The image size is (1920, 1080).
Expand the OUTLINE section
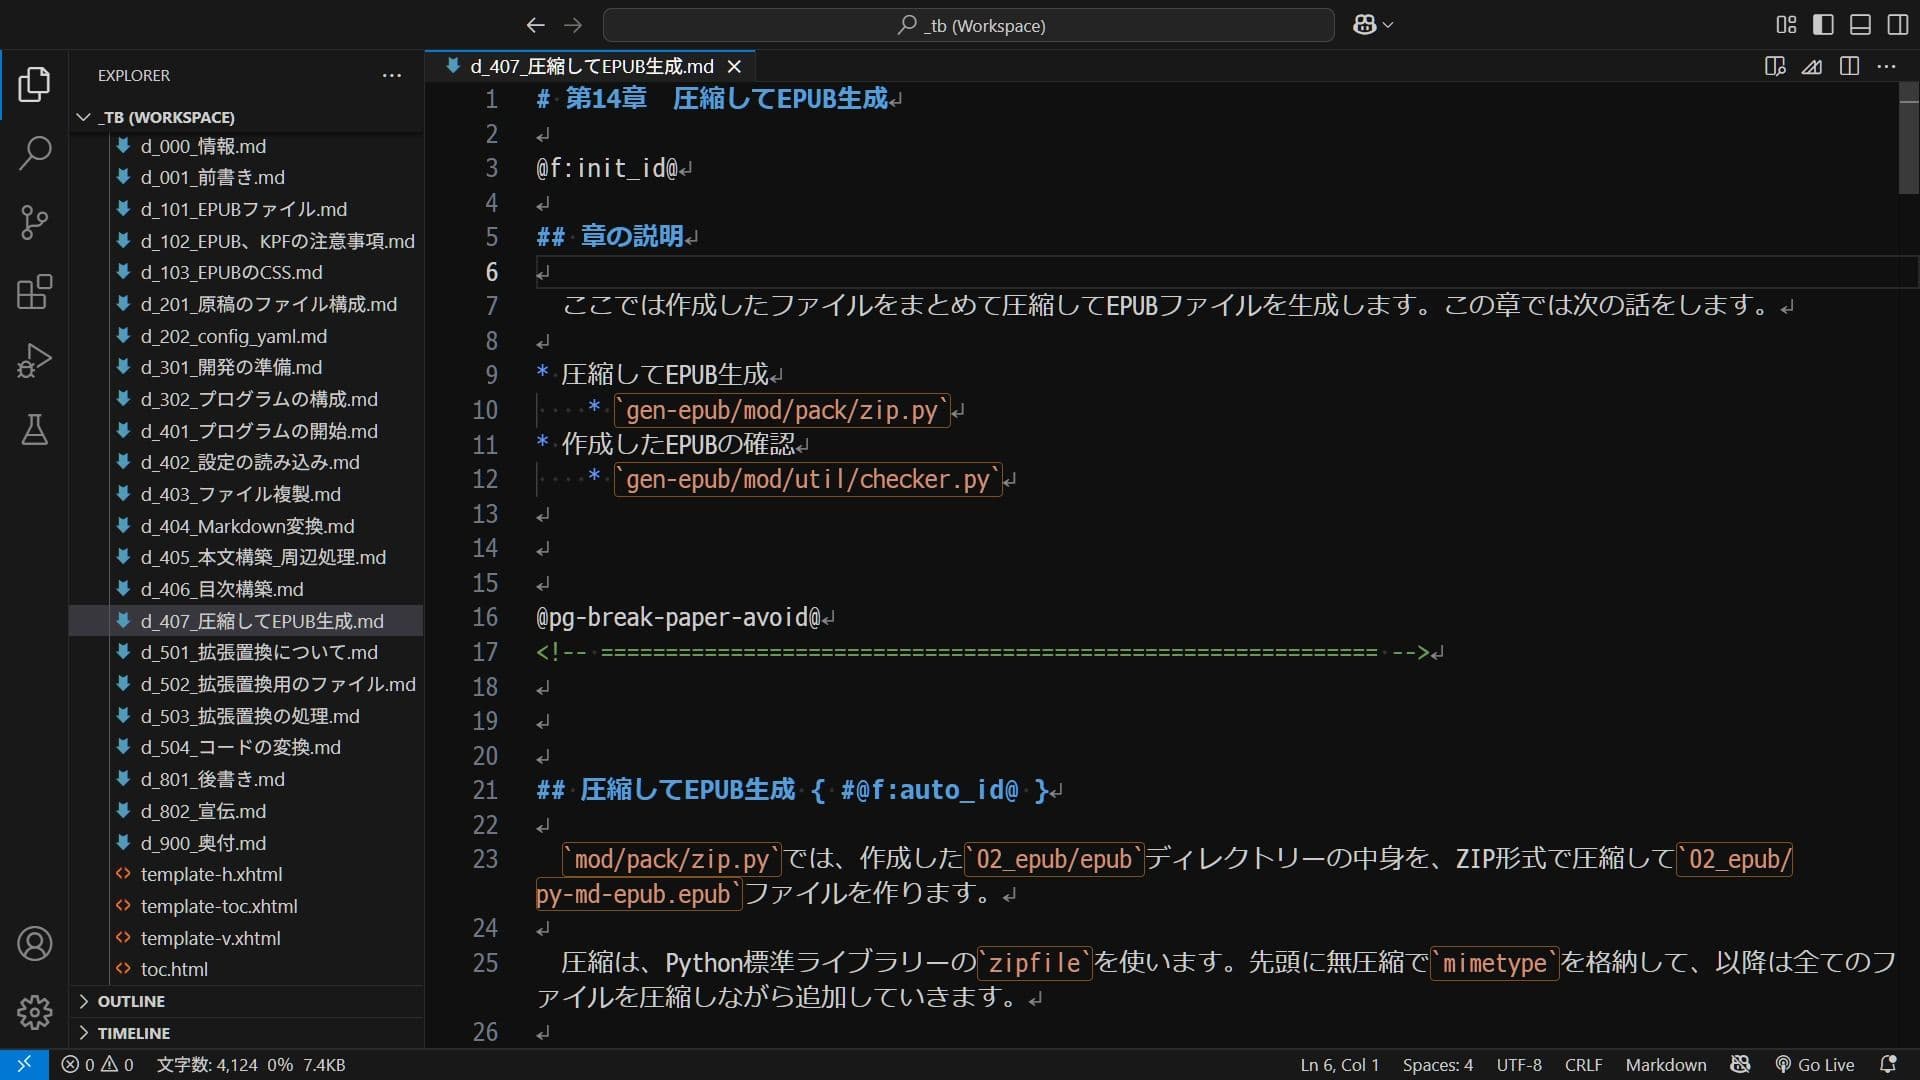click(x=130, y=1001)
